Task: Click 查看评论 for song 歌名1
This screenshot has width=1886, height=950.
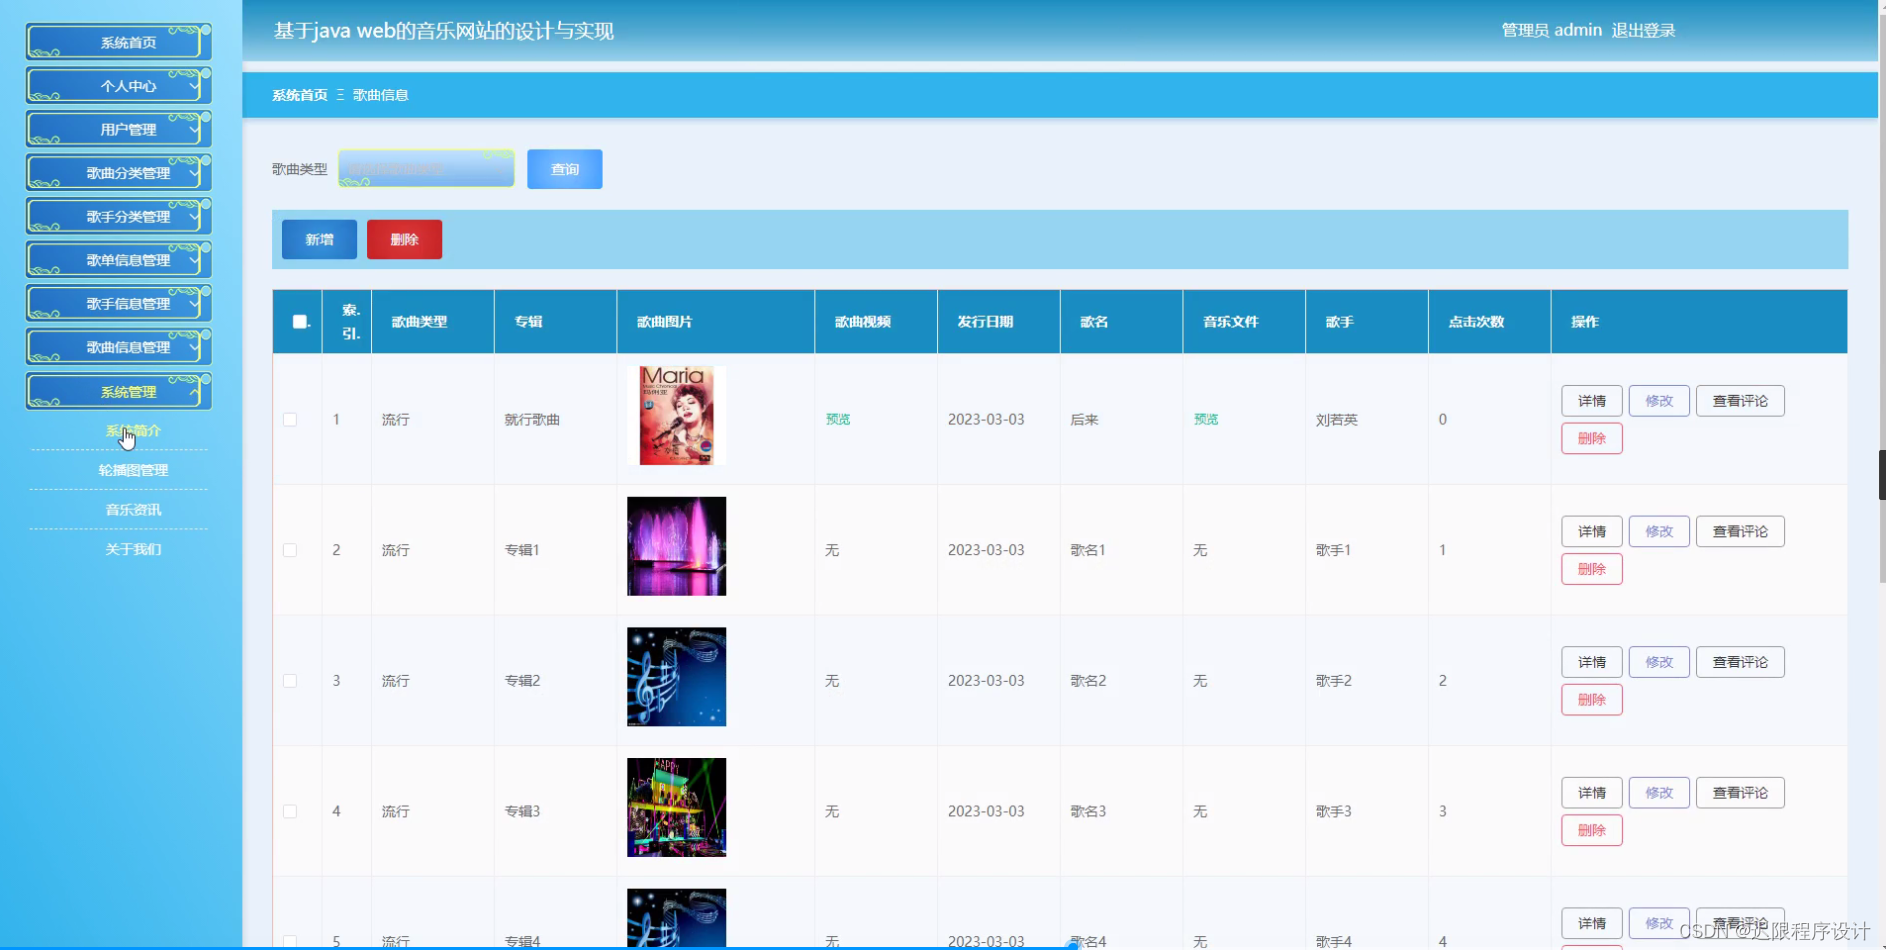Action: [1740, 531]
